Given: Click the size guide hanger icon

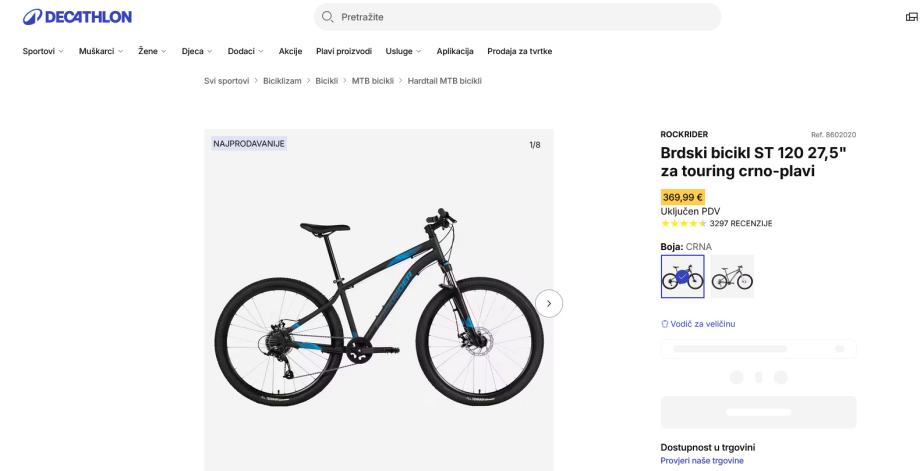Looking at the screenshot, I should [665, 323].
